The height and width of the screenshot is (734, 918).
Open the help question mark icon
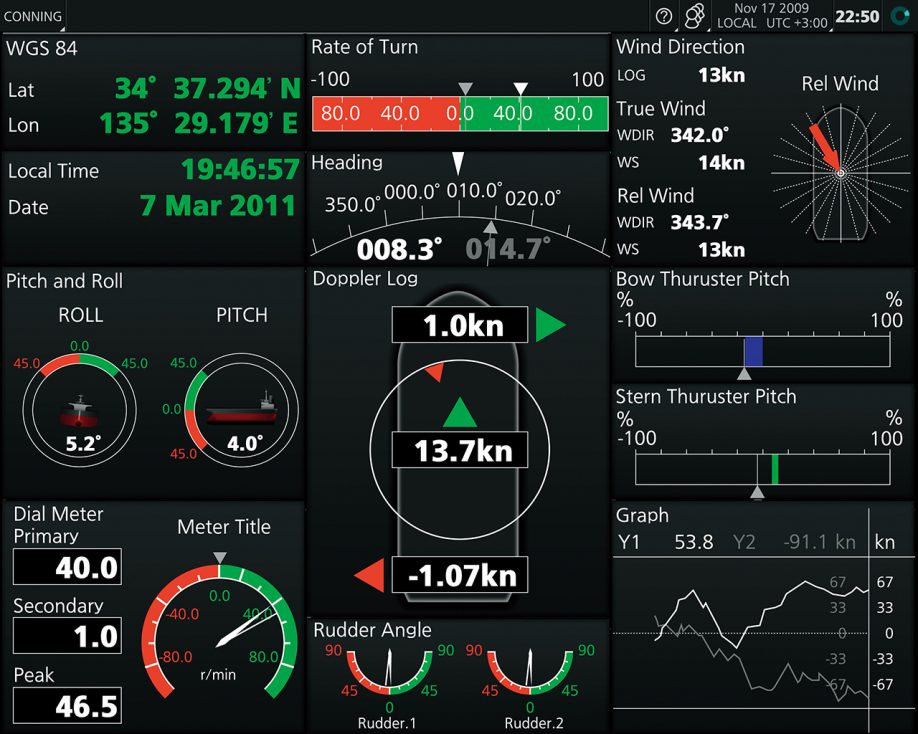pyautogui.click(x=663, y=16)
